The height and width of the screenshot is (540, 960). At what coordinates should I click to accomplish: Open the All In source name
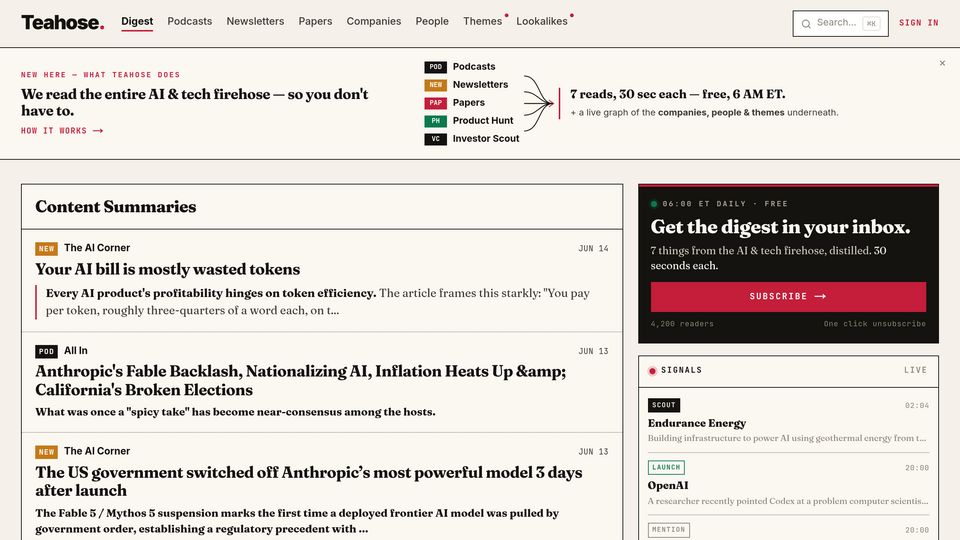pyautogui.click(x=76, y=351)
